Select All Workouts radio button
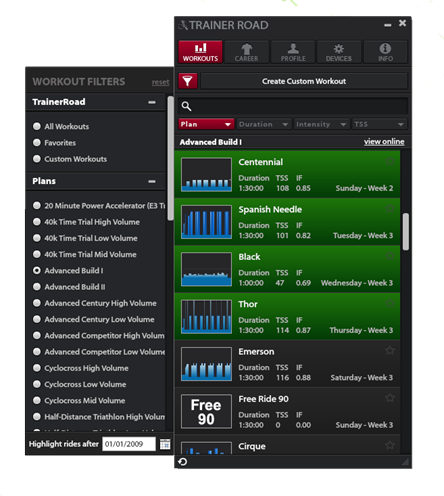 click(37, 126)
